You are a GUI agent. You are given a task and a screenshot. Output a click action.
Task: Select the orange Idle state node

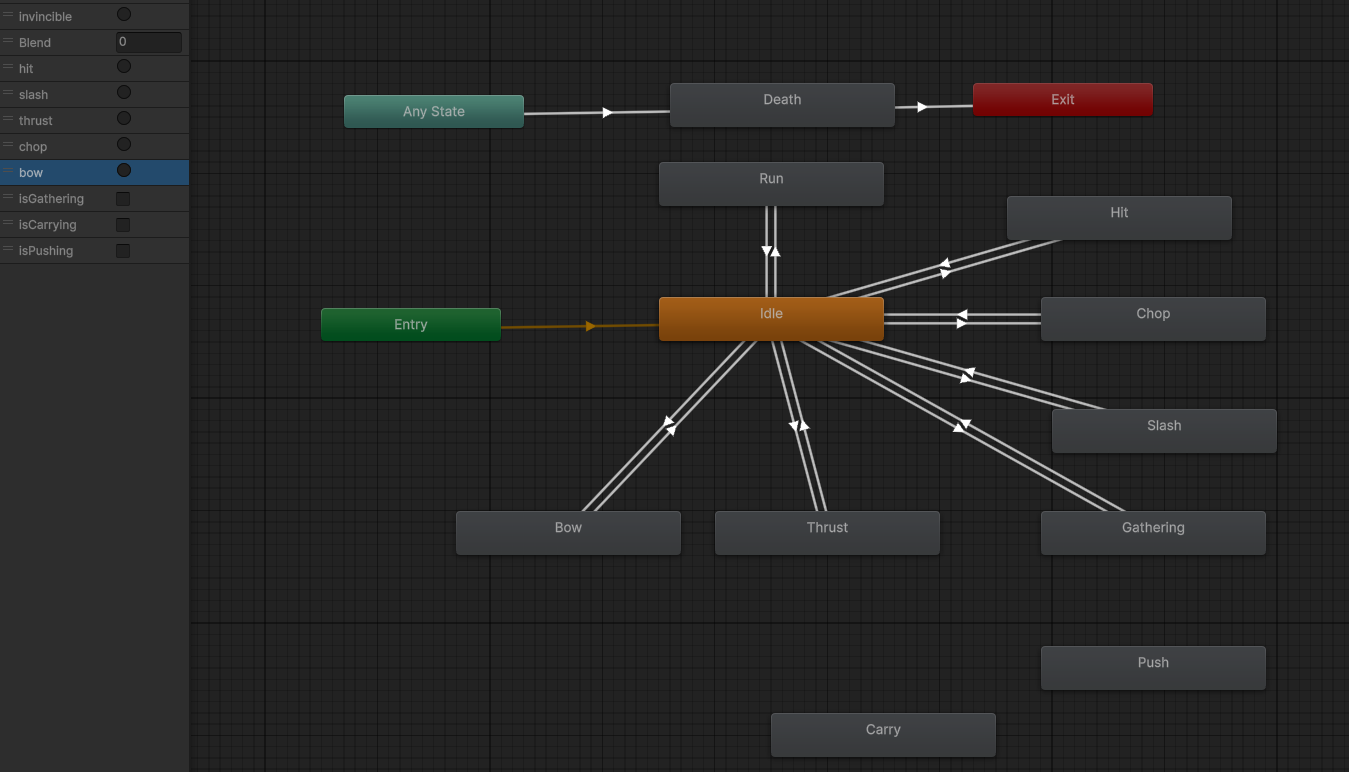[771, 319]
